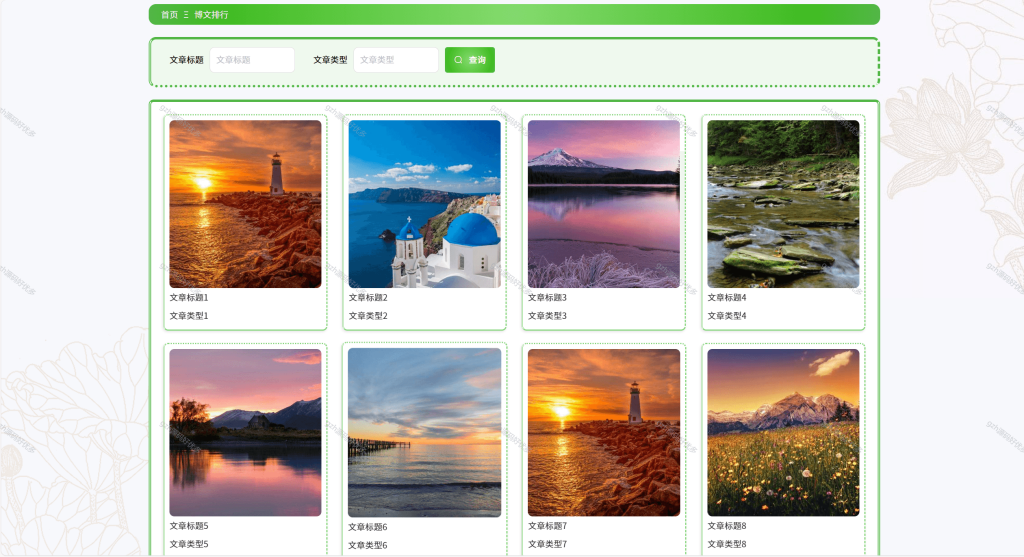Open the mossy river rocks thumbnail
This screenshot has width=1024, height=557.
point(784,204)
